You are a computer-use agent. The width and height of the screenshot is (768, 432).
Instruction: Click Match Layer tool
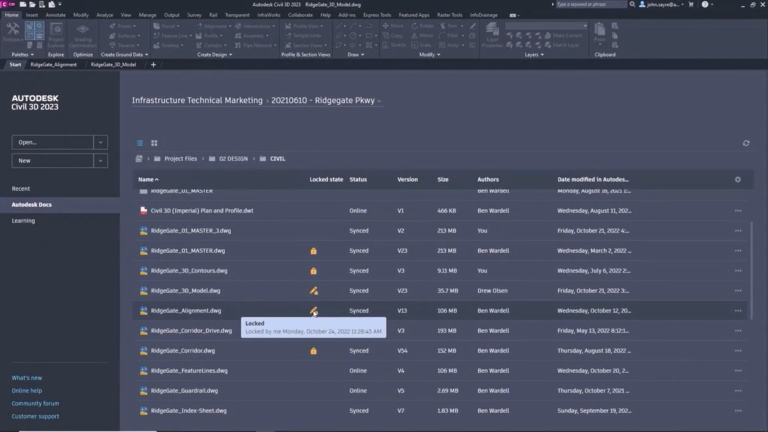[x=562, y=45]
